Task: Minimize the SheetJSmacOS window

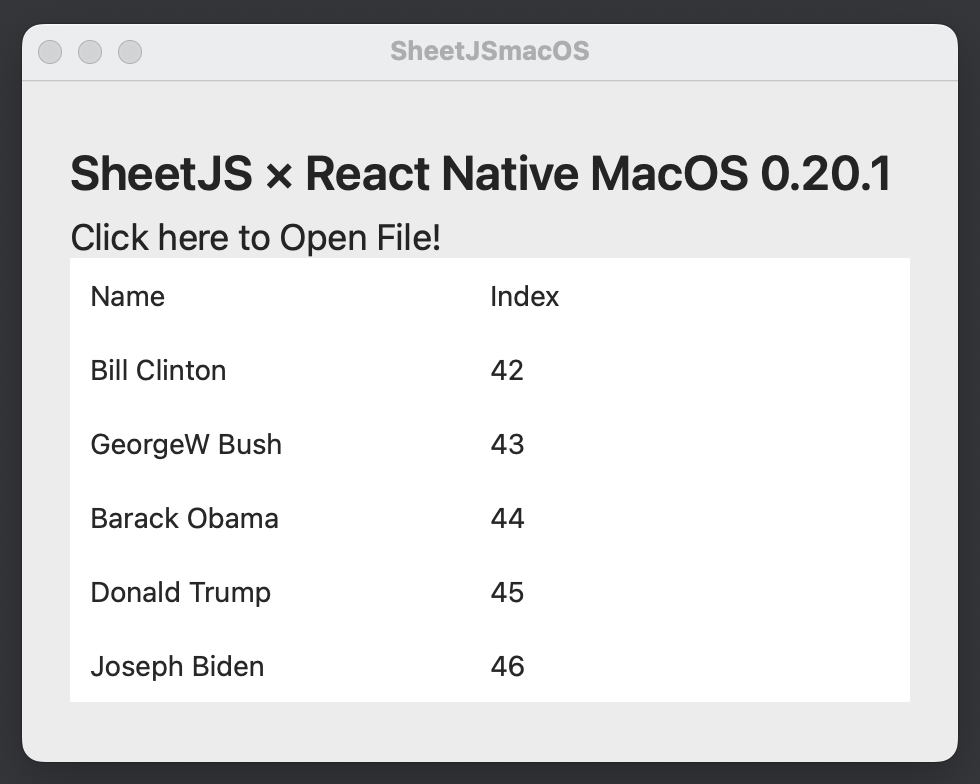Action: 90,52
